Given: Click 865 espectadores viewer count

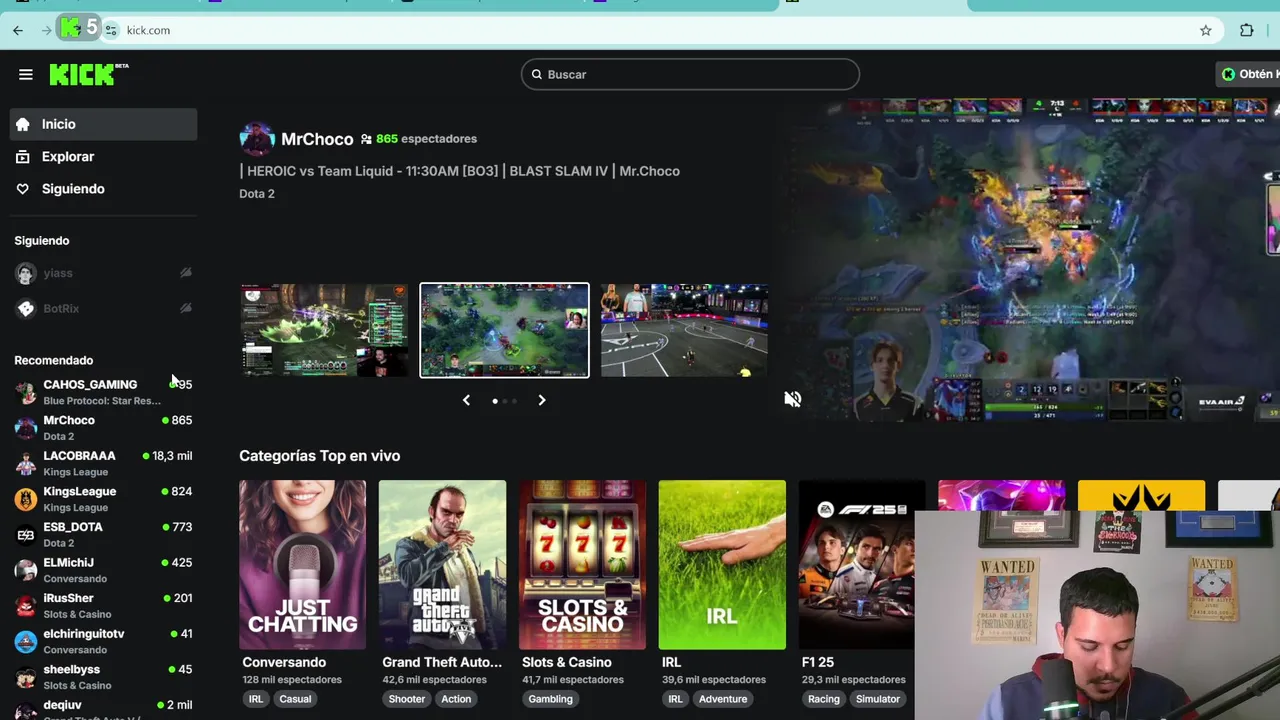Looking at the screenshot, I should click(427, 139).
